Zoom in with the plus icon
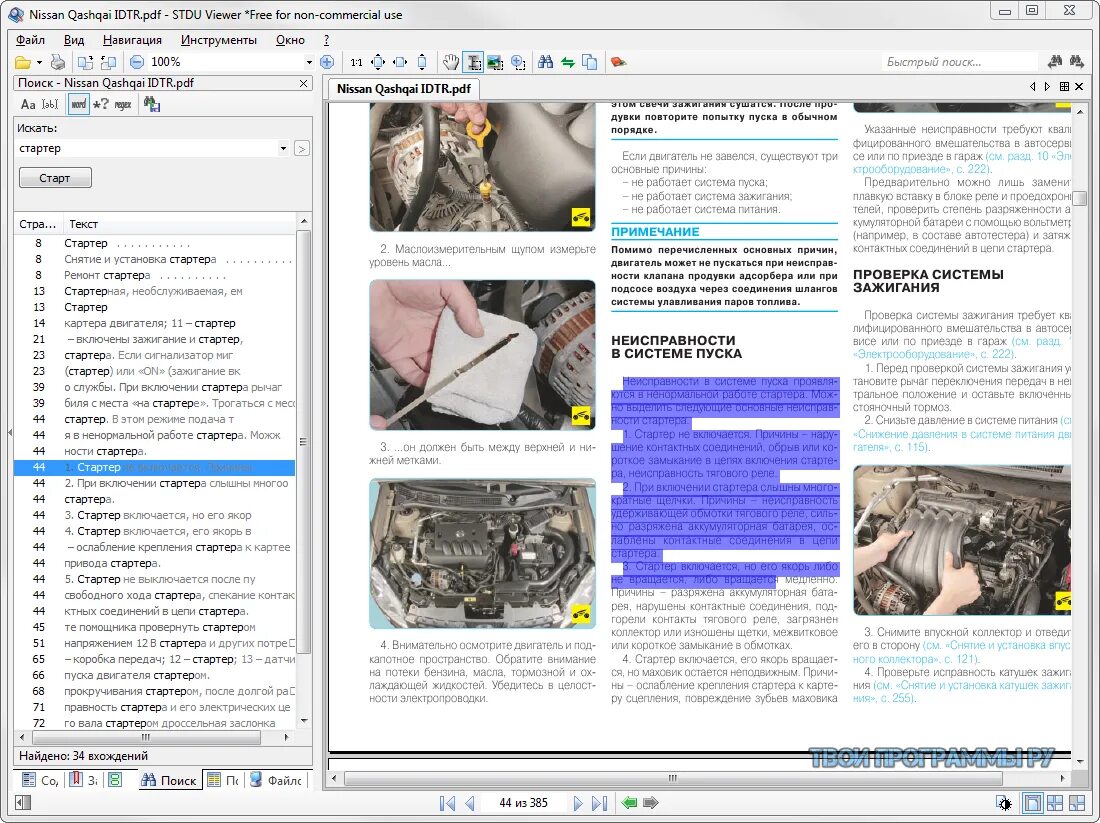The width and height of the screenshot is (1100, 823). 326,62
